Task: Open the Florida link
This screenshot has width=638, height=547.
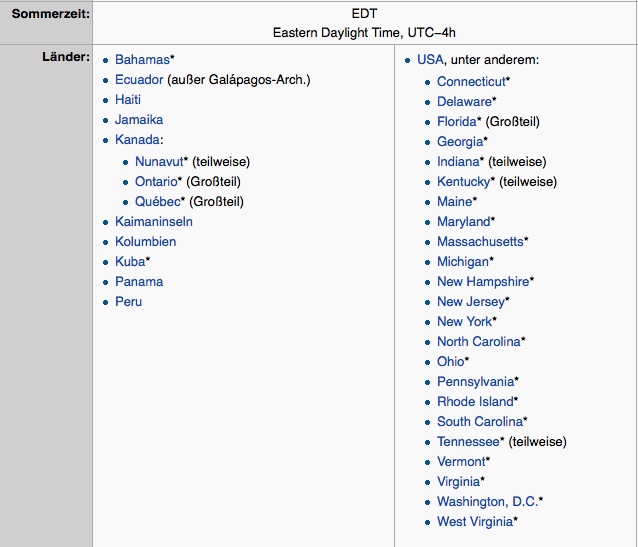Action: 457,122
